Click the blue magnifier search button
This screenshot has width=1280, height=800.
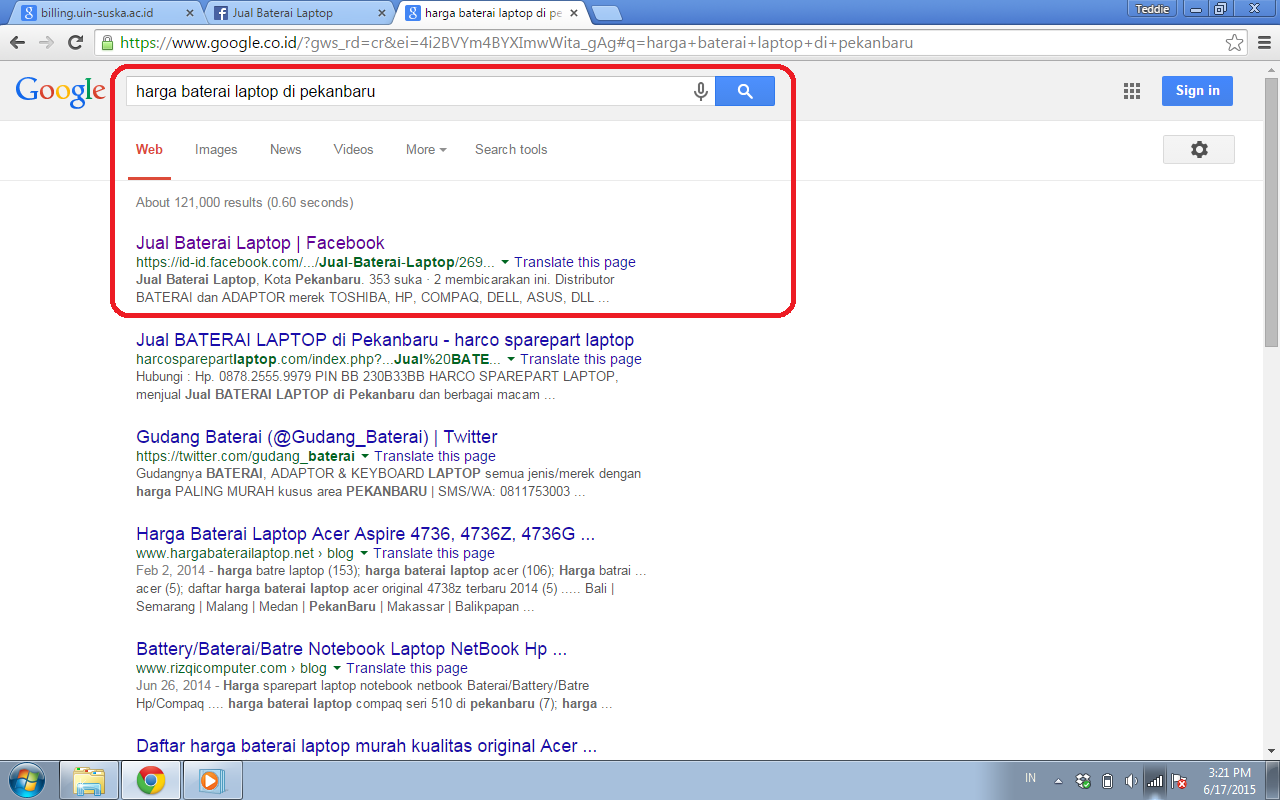(x=745, y=91)
